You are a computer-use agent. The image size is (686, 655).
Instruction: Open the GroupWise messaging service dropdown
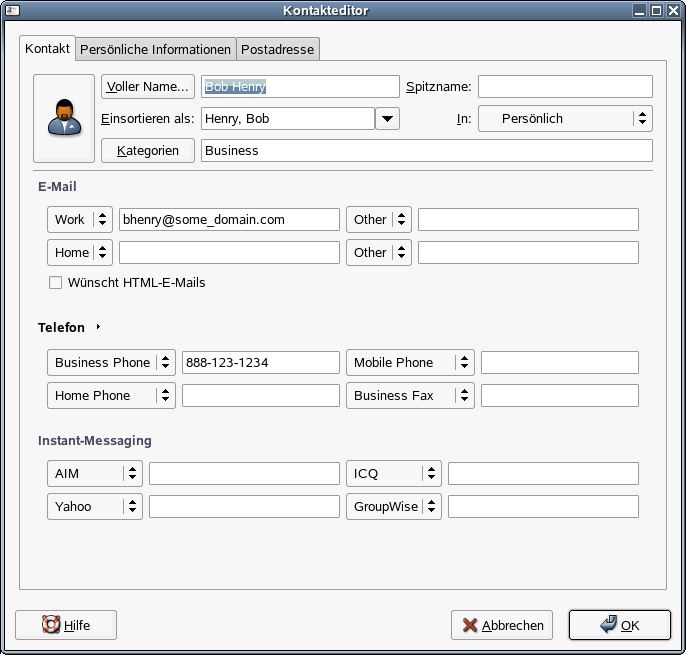pos(394,507)
